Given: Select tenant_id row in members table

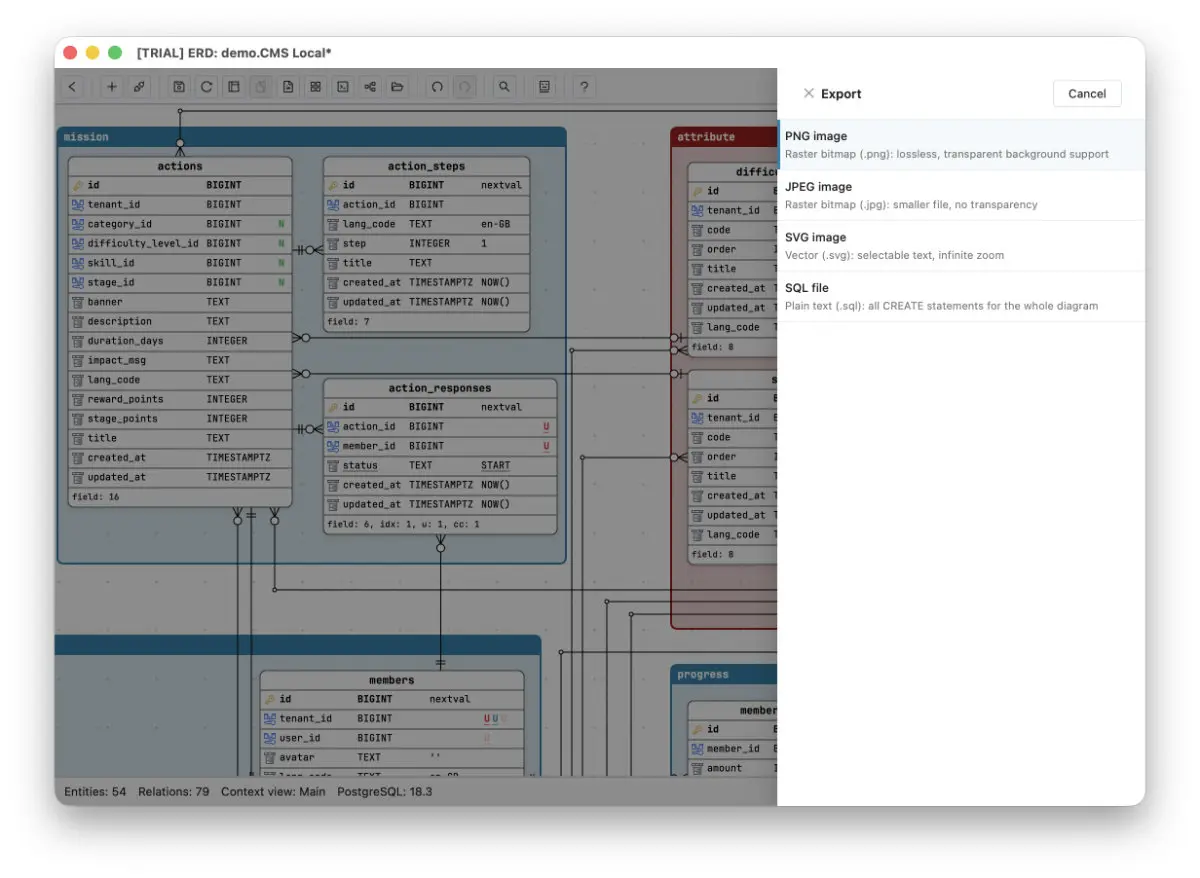Looking at the screenshot, I should (392, 718).
